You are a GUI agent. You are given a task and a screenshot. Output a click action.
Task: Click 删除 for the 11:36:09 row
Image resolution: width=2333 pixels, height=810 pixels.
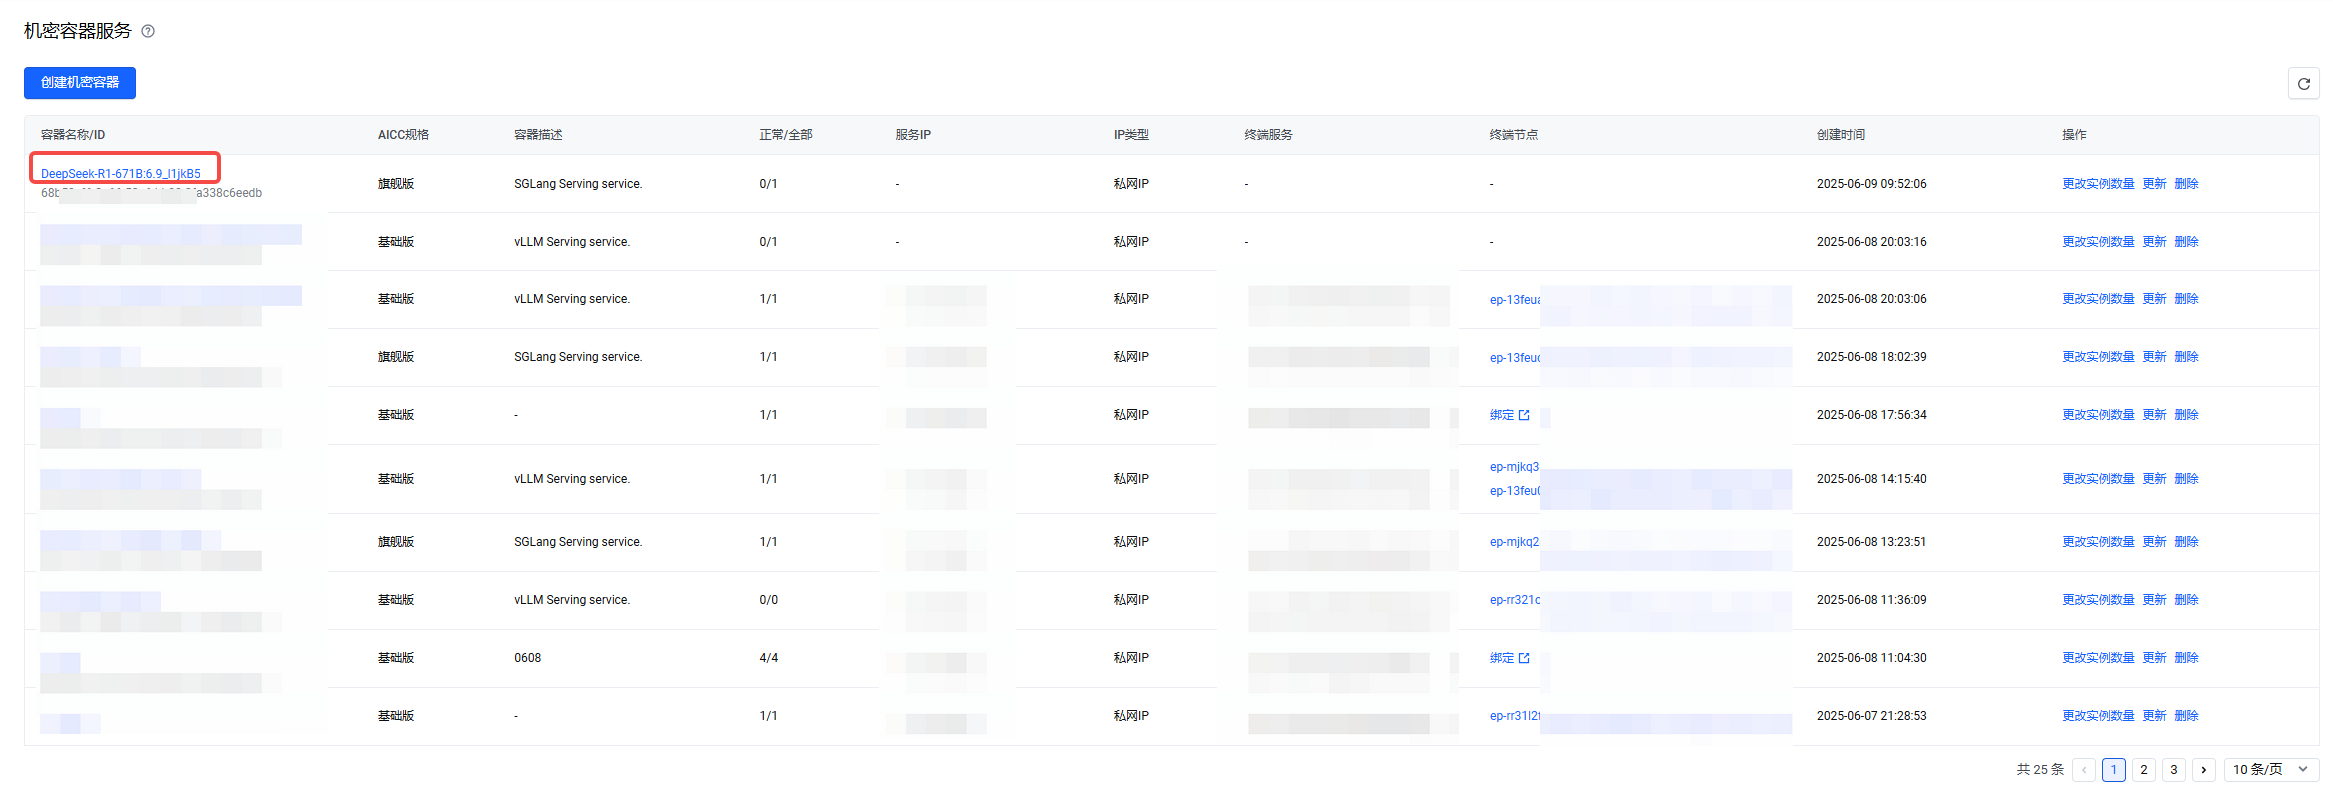pyautogui.click(x=2187, y=600)
